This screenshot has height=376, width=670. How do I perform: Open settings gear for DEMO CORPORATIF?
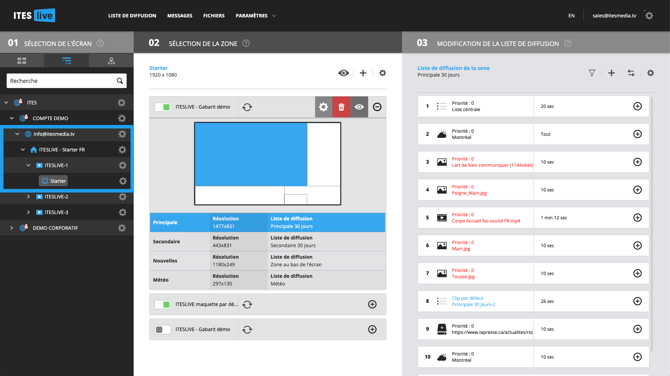pos(122,228)
